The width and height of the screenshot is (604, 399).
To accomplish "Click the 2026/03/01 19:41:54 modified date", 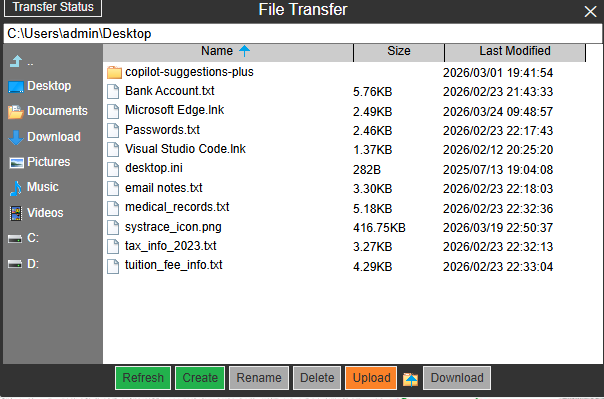I will (498, 73).
